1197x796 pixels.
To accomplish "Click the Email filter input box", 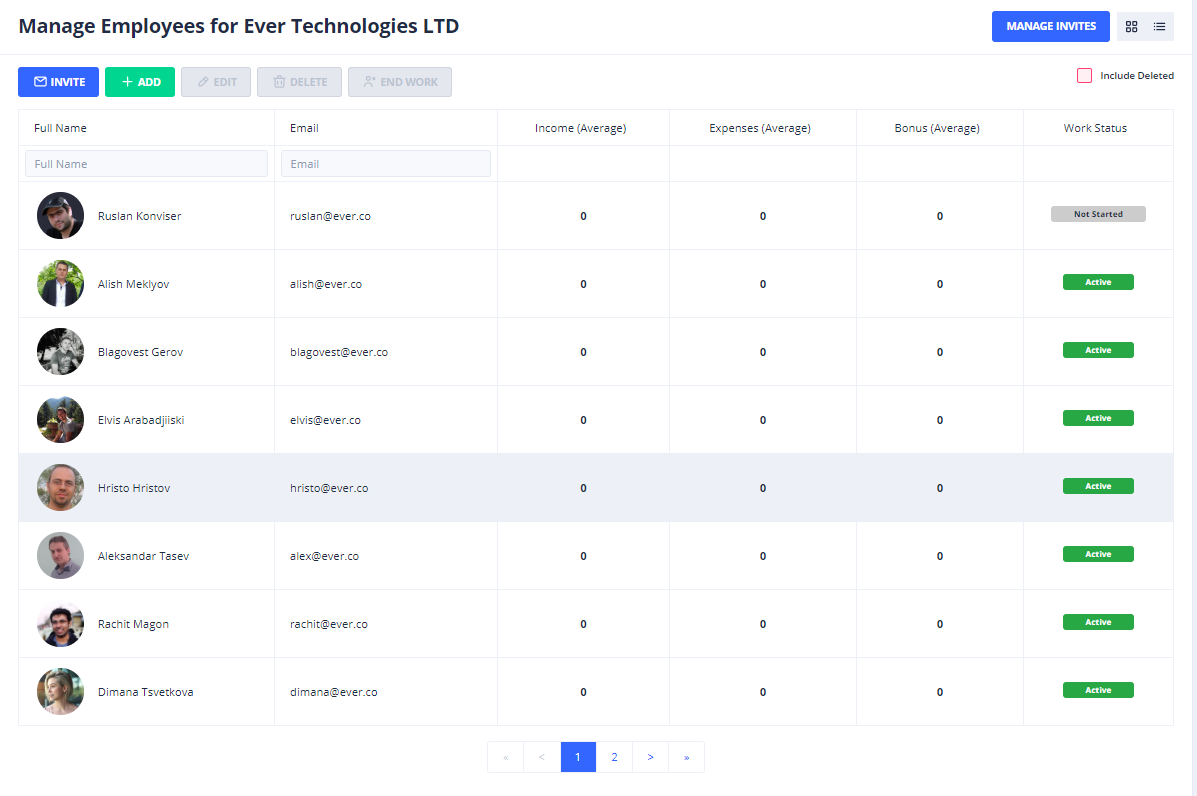I will tap(386, 164).
